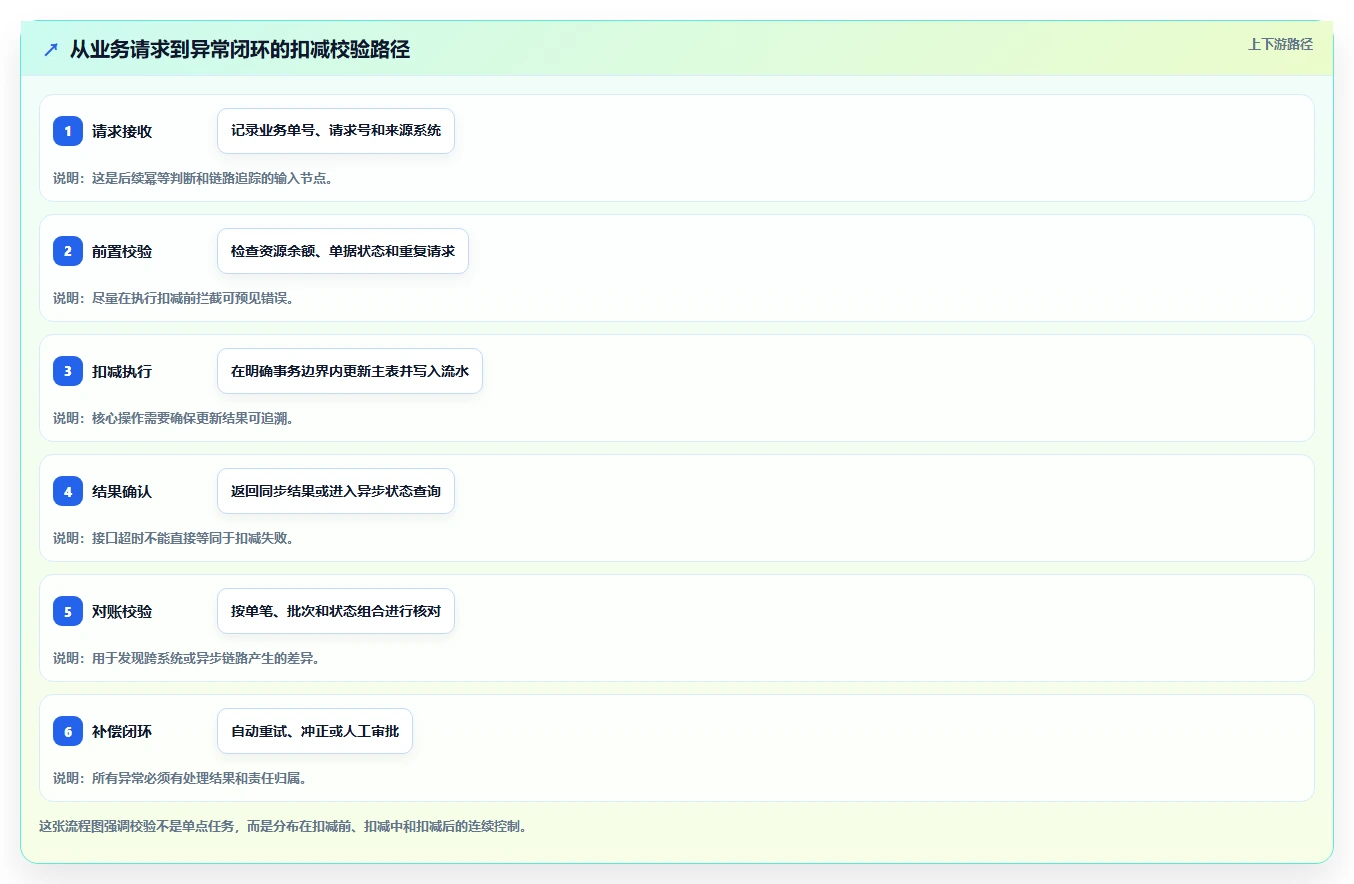Click the 上下游路径 label in the header

click(1280, 44)
